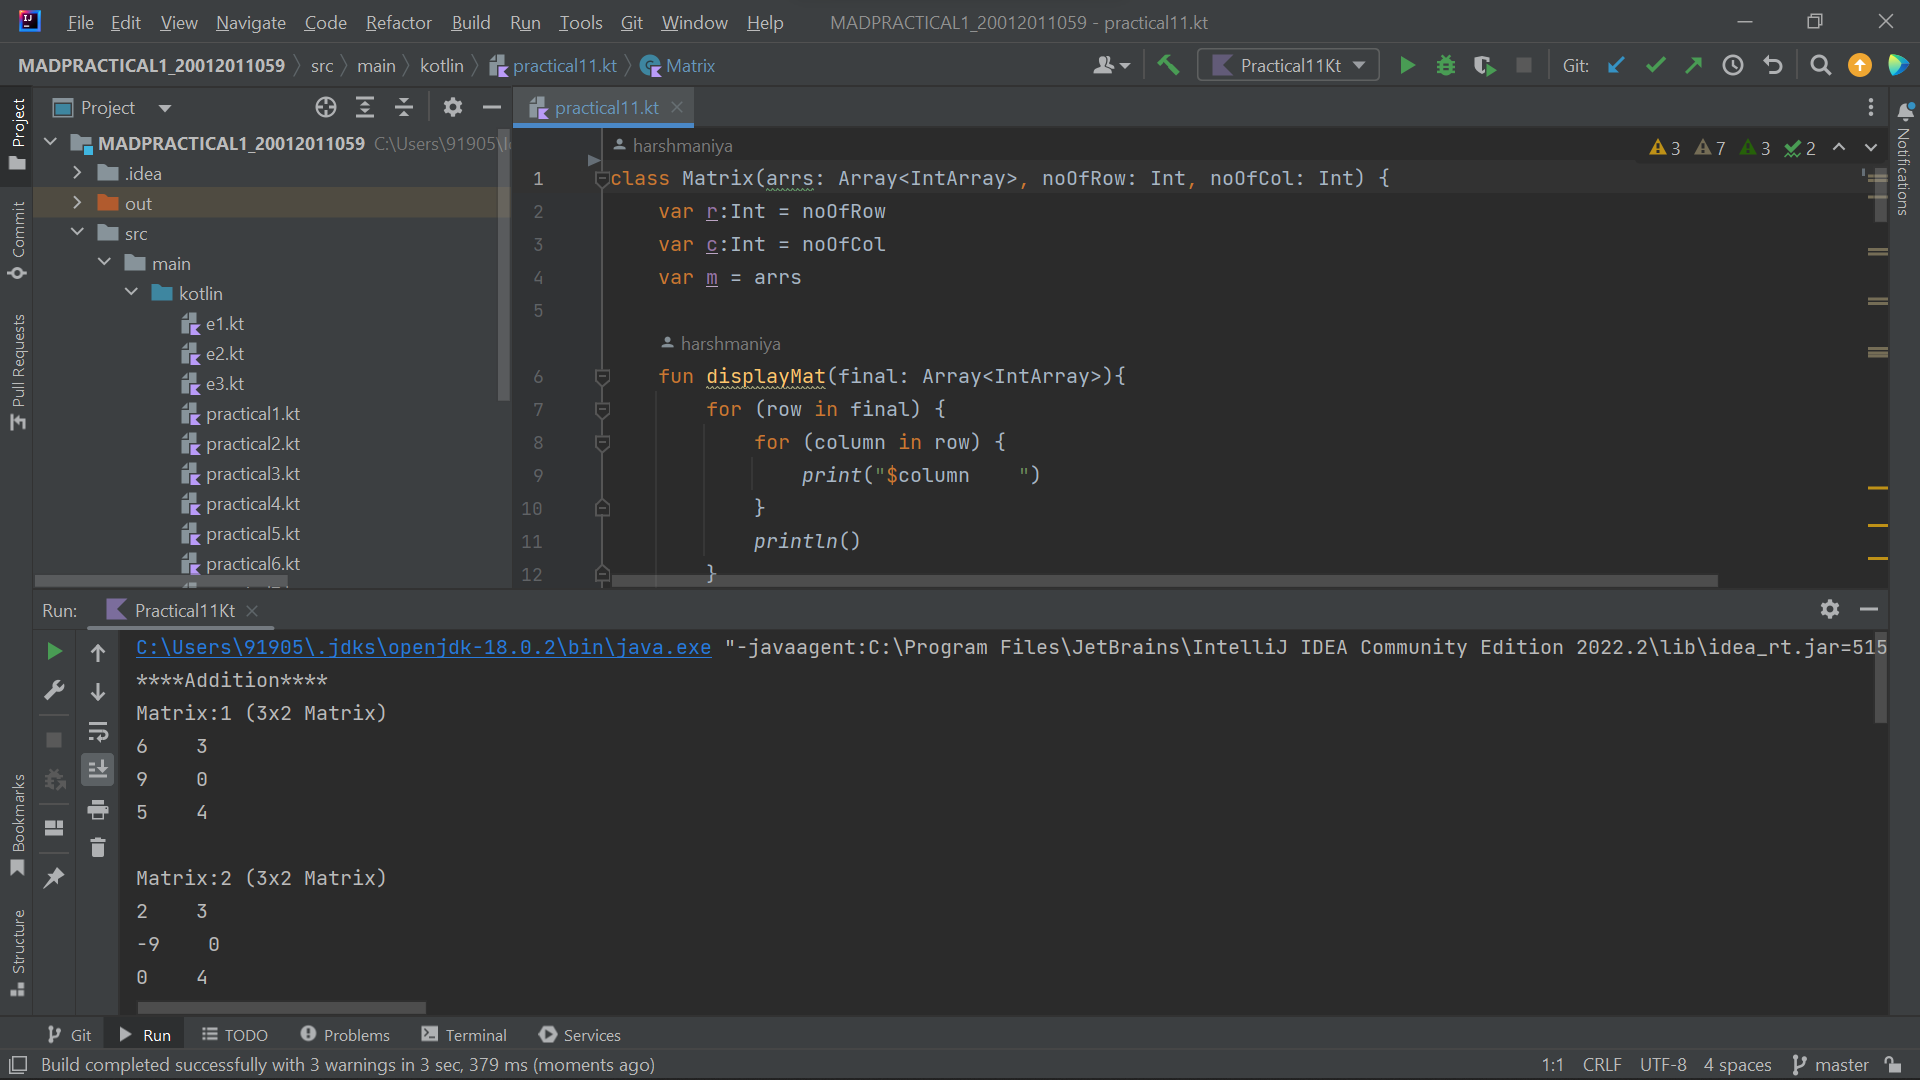Click the editor horizontal scrollbar

tap(1164, 581)
